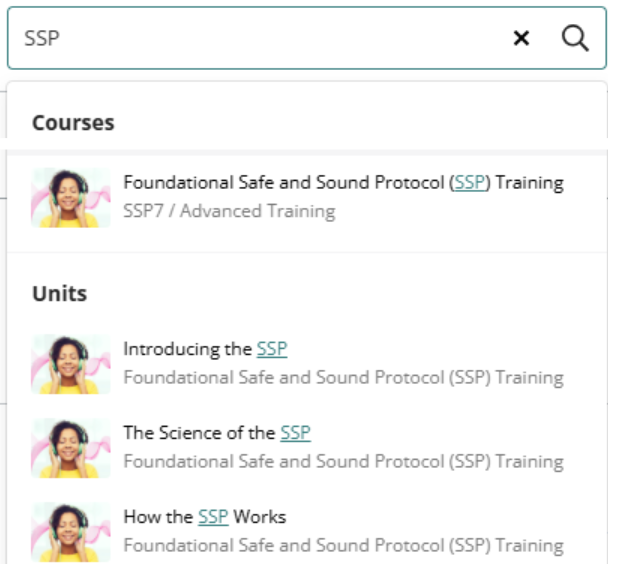Click the magnifying glass search icon
The height and width of the screenshot is (565, 617).
[x=575, y=38]
